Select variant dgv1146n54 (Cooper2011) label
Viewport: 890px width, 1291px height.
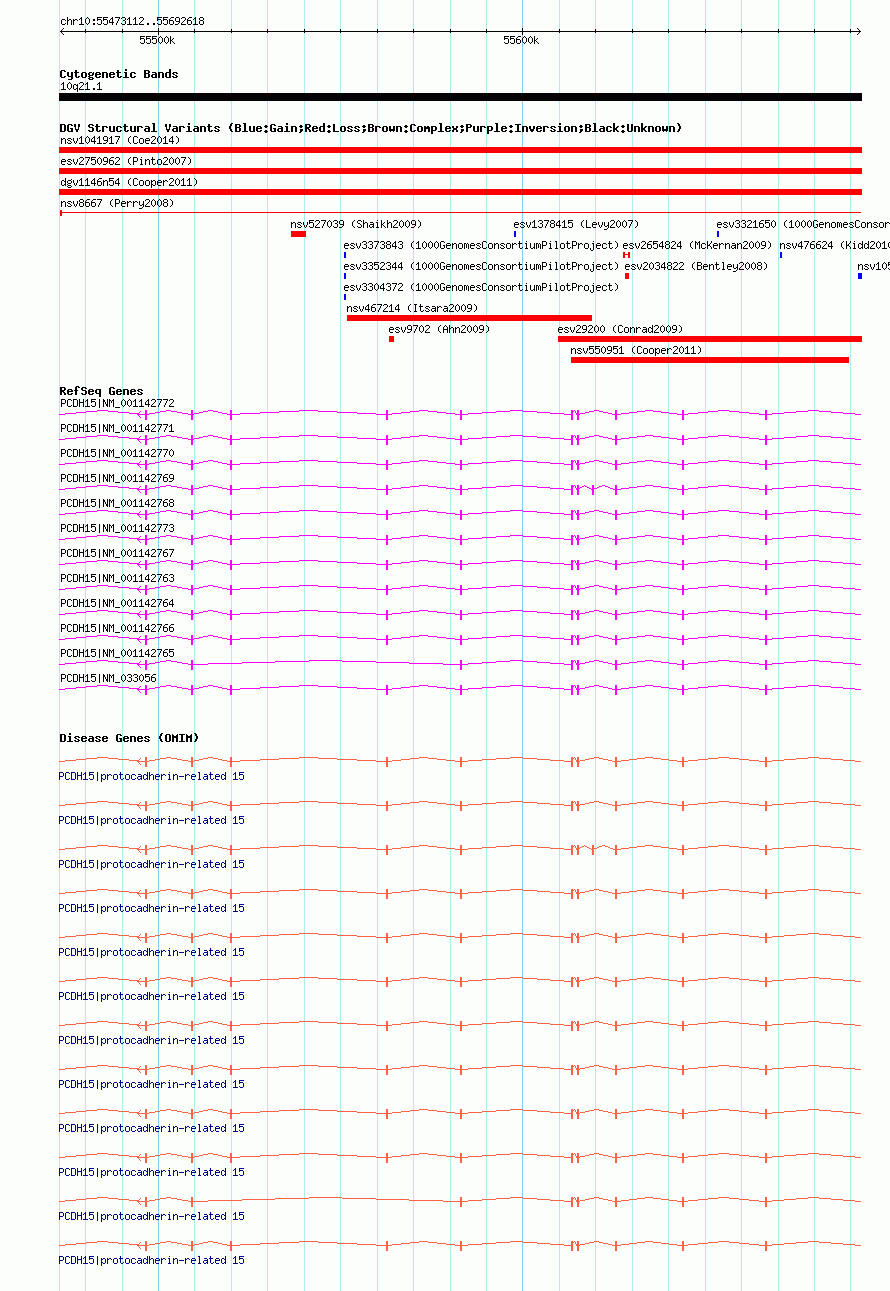click(129, 182)
